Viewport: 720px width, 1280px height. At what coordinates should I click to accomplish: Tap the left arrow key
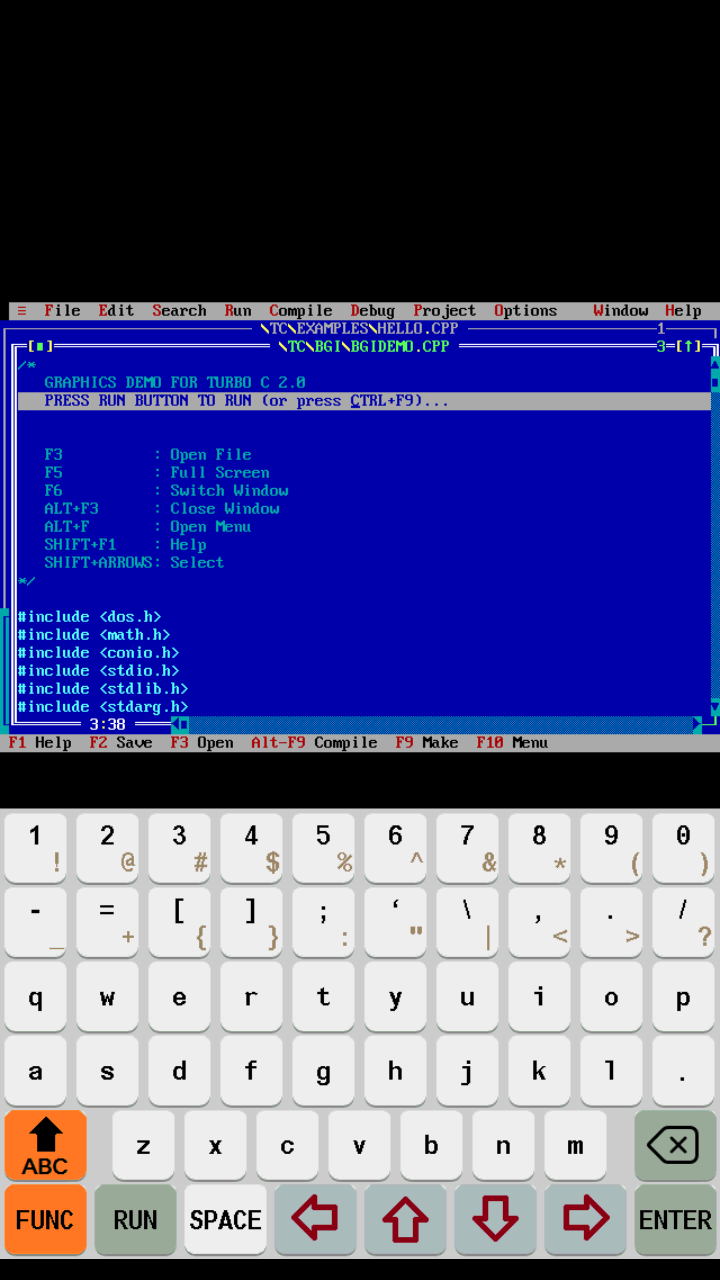315,1220
